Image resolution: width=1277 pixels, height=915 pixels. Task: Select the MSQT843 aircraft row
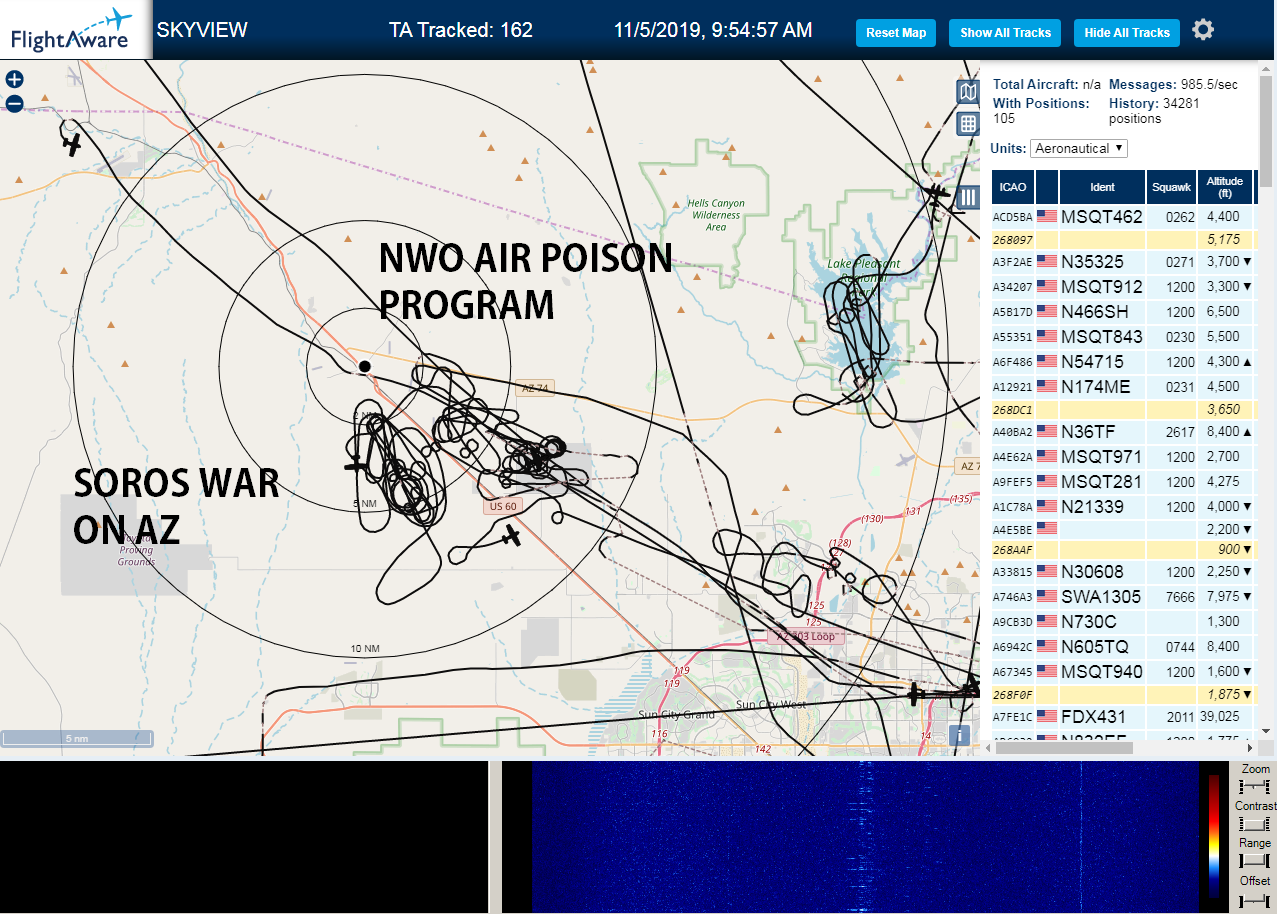[x=1124, y=337]
